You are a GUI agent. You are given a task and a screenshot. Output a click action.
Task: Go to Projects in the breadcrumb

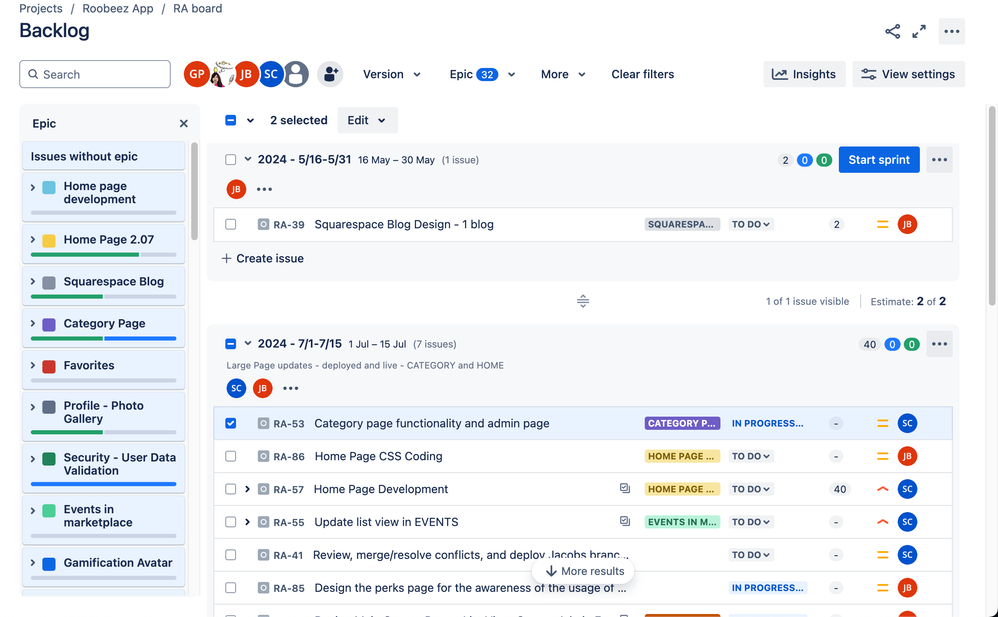(x=41, y=9)
